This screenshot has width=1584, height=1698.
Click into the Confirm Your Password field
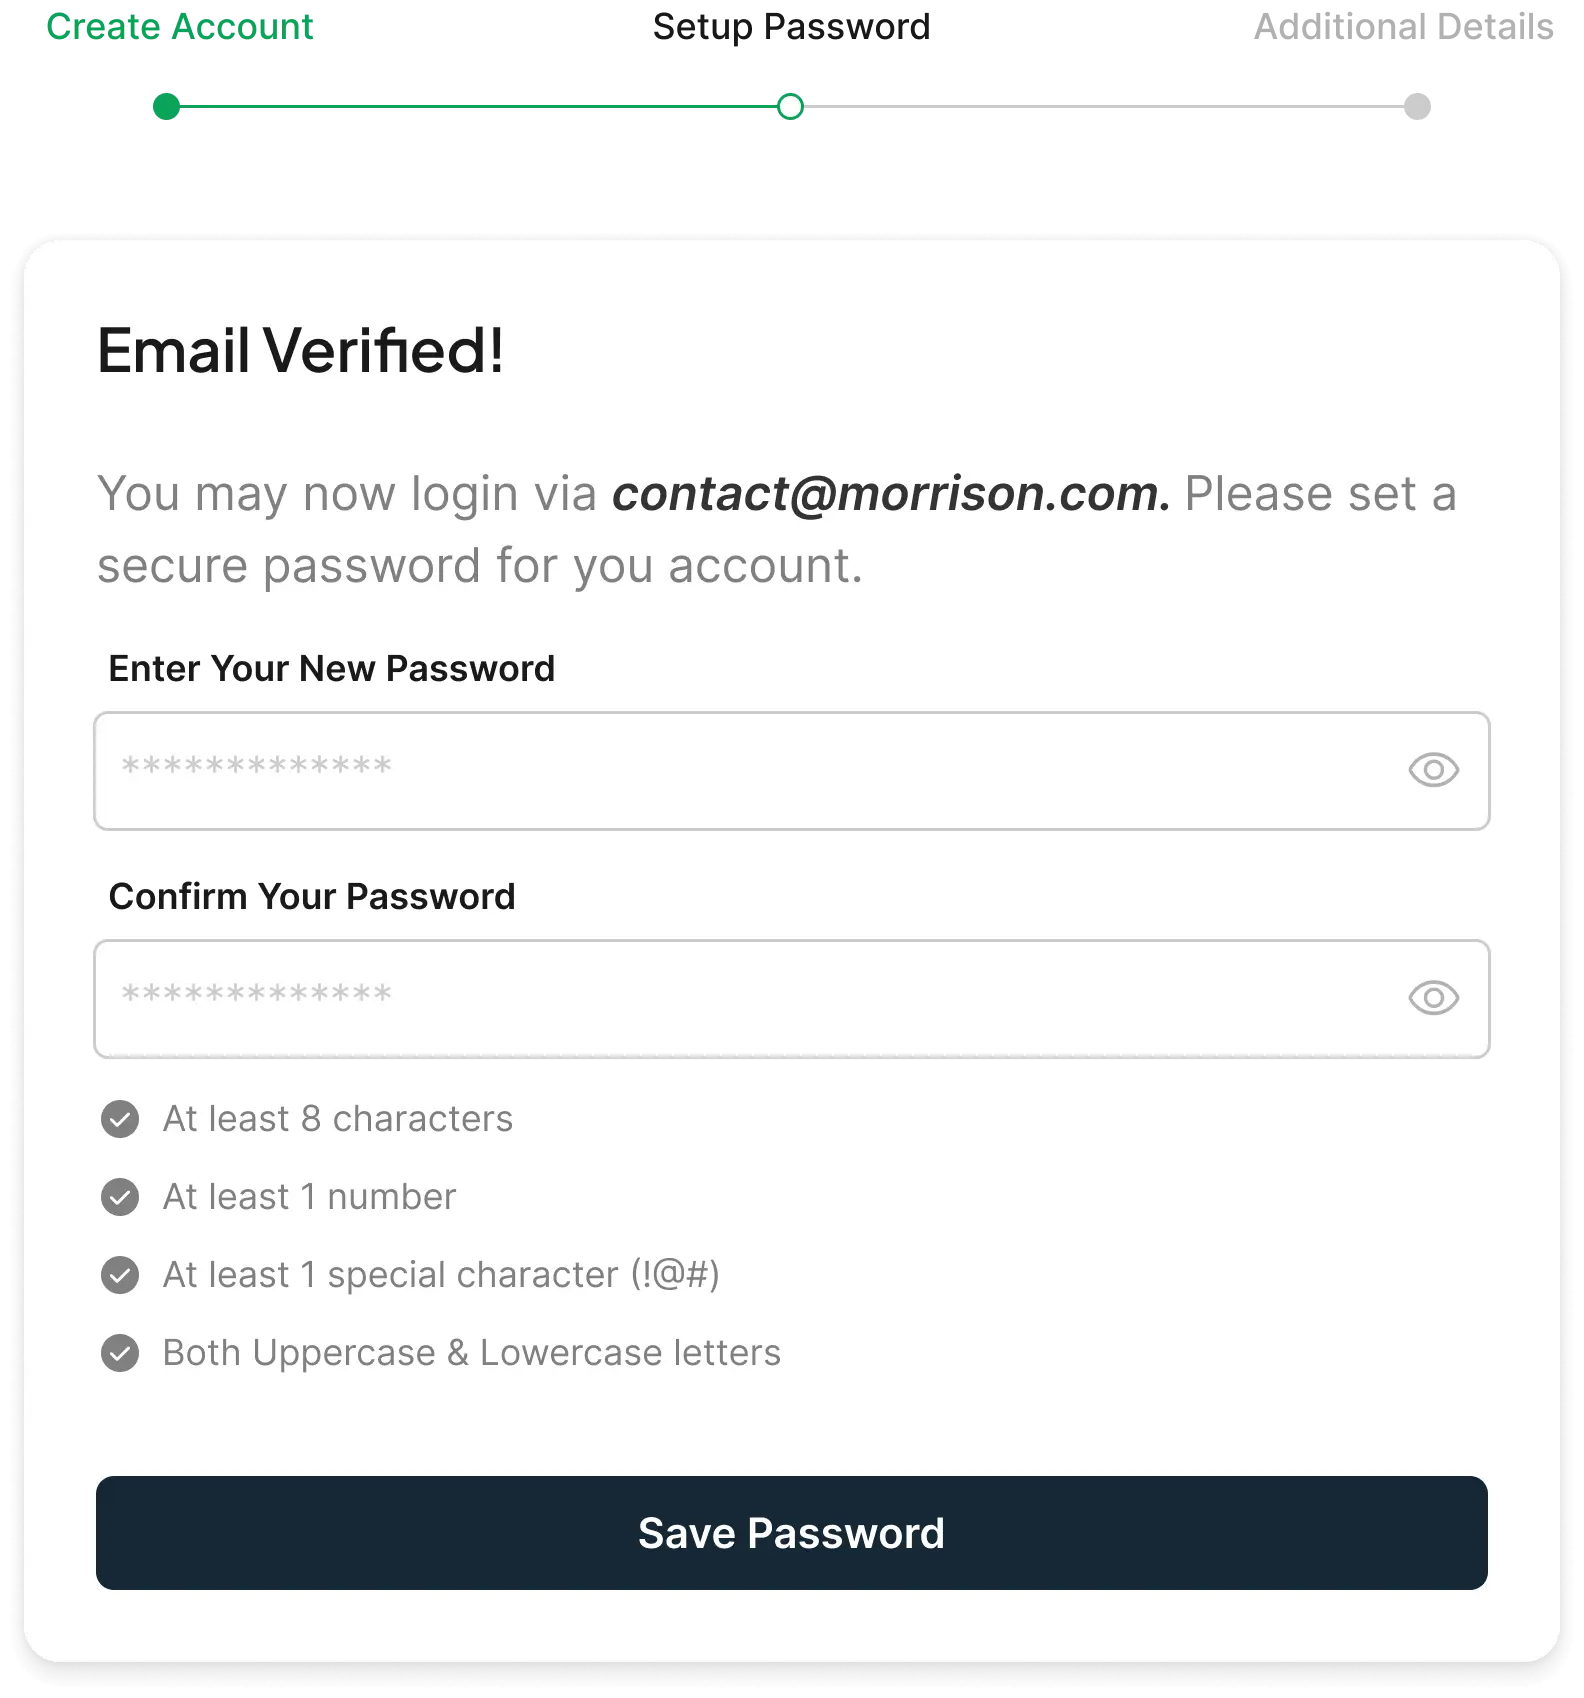pos(740,998)
